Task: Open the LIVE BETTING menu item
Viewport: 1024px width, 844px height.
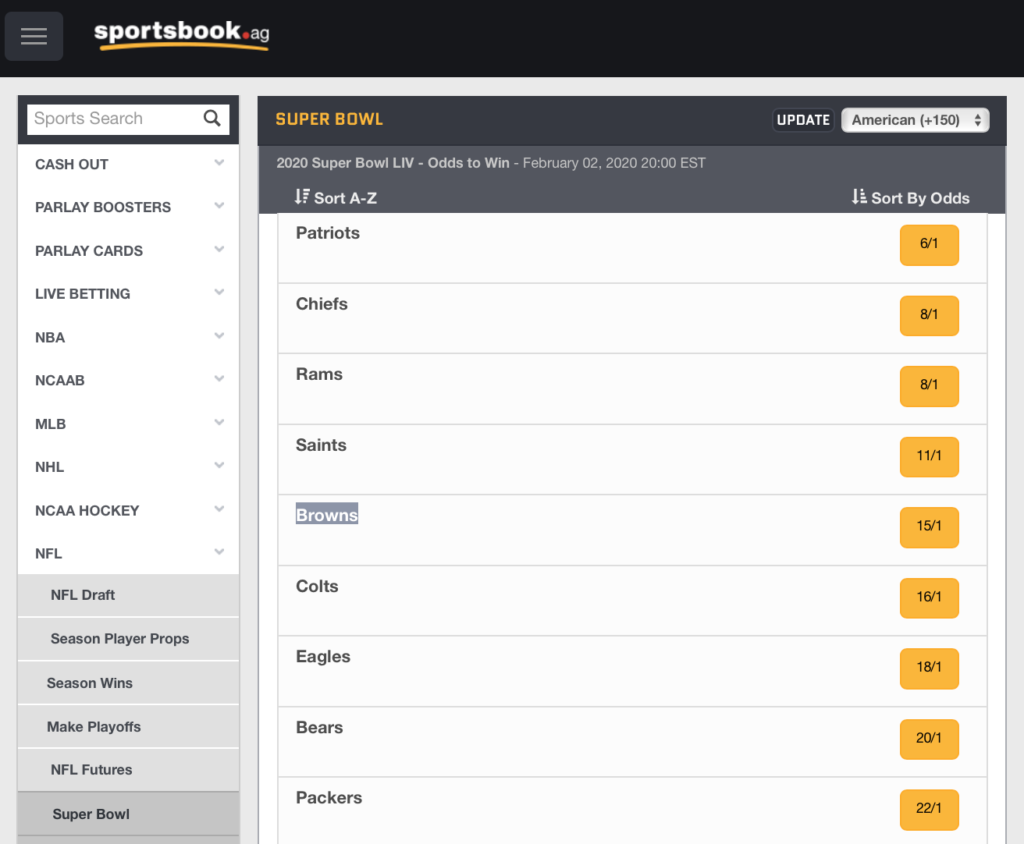Action: point(83,294)
